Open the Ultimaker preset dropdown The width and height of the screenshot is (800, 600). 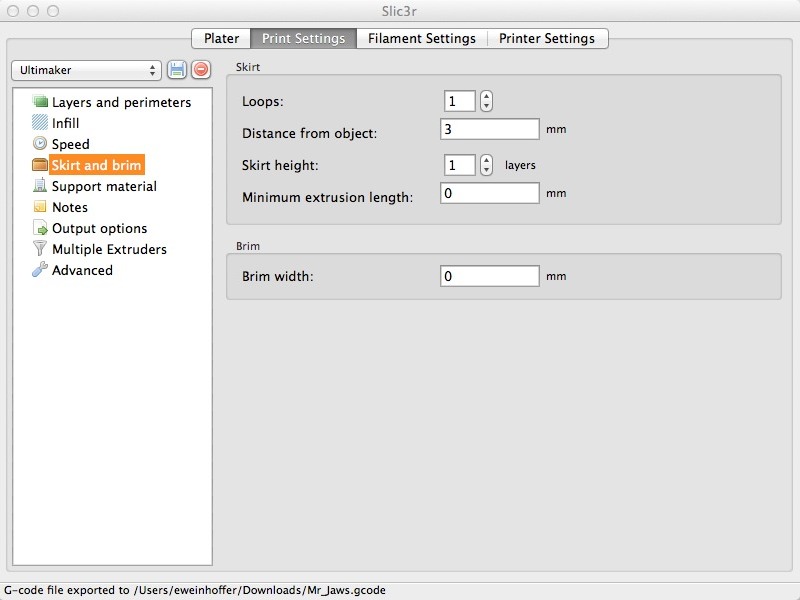(x=86, y=70)
